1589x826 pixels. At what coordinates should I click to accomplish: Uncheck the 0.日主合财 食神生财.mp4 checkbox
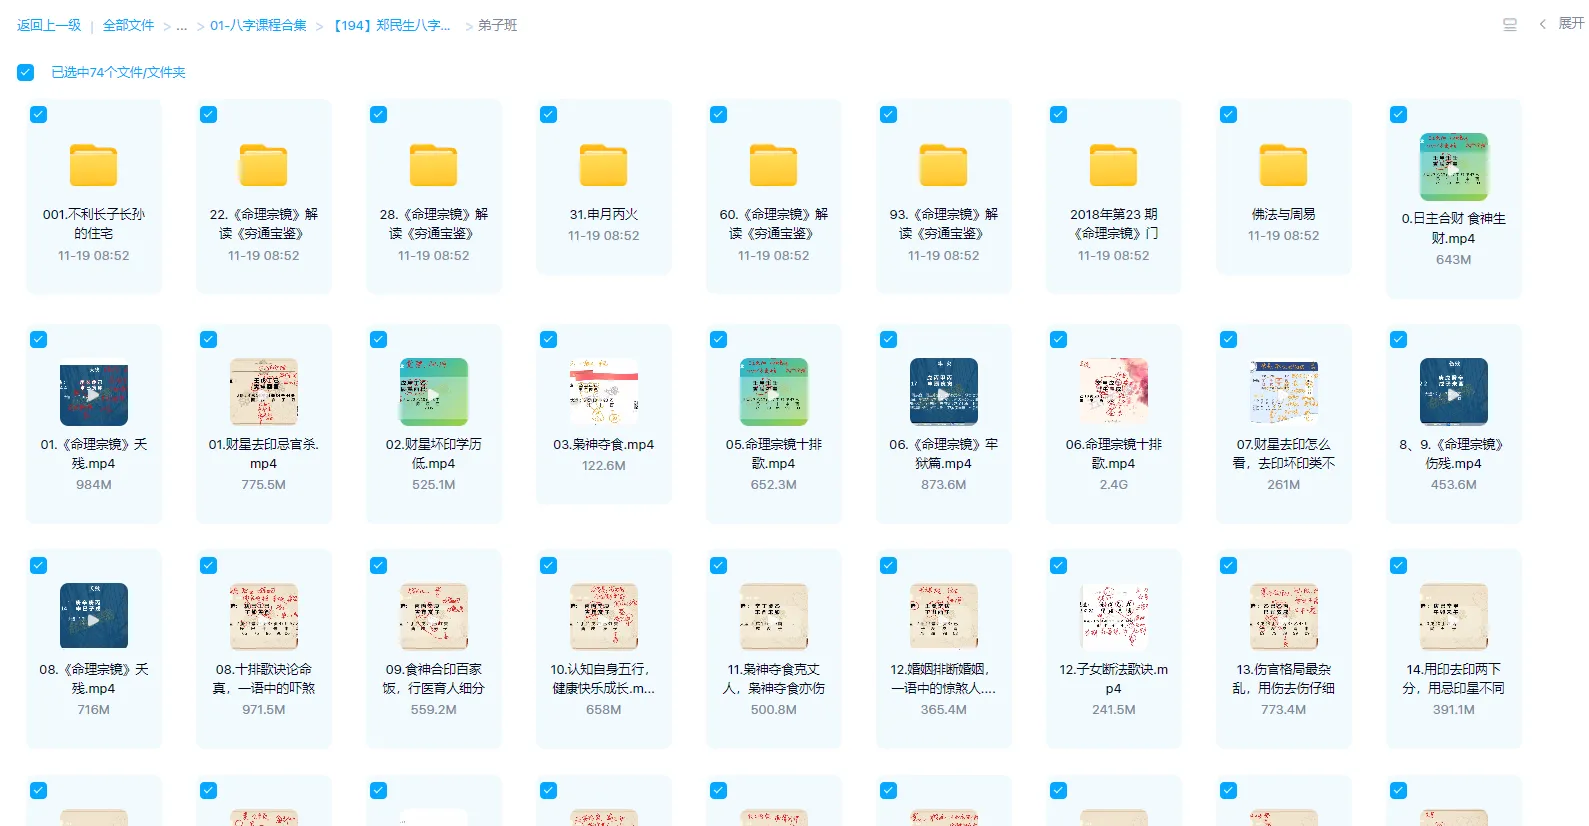coord(1399,115)
